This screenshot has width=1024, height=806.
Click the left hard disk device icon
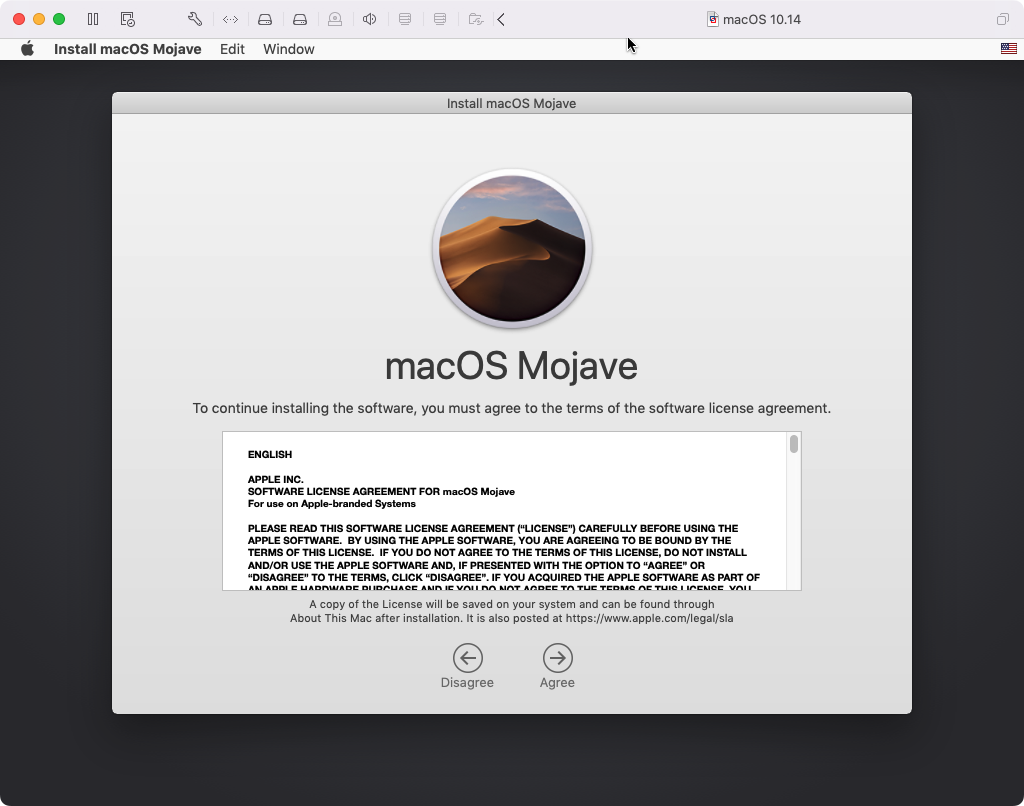pyautogui.click(x=264, y=20)
